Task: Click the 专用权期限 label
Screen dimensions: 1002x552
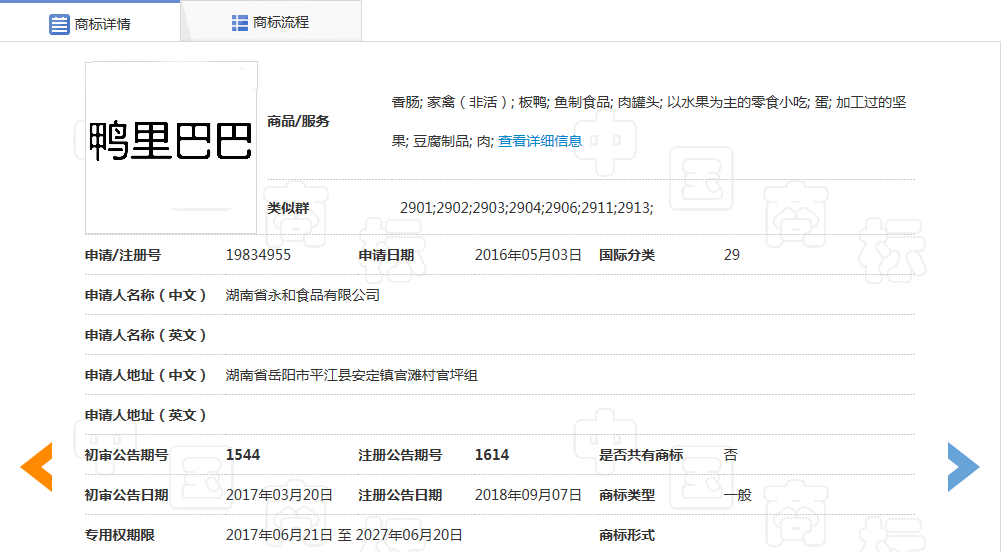Action: (119, 535)
